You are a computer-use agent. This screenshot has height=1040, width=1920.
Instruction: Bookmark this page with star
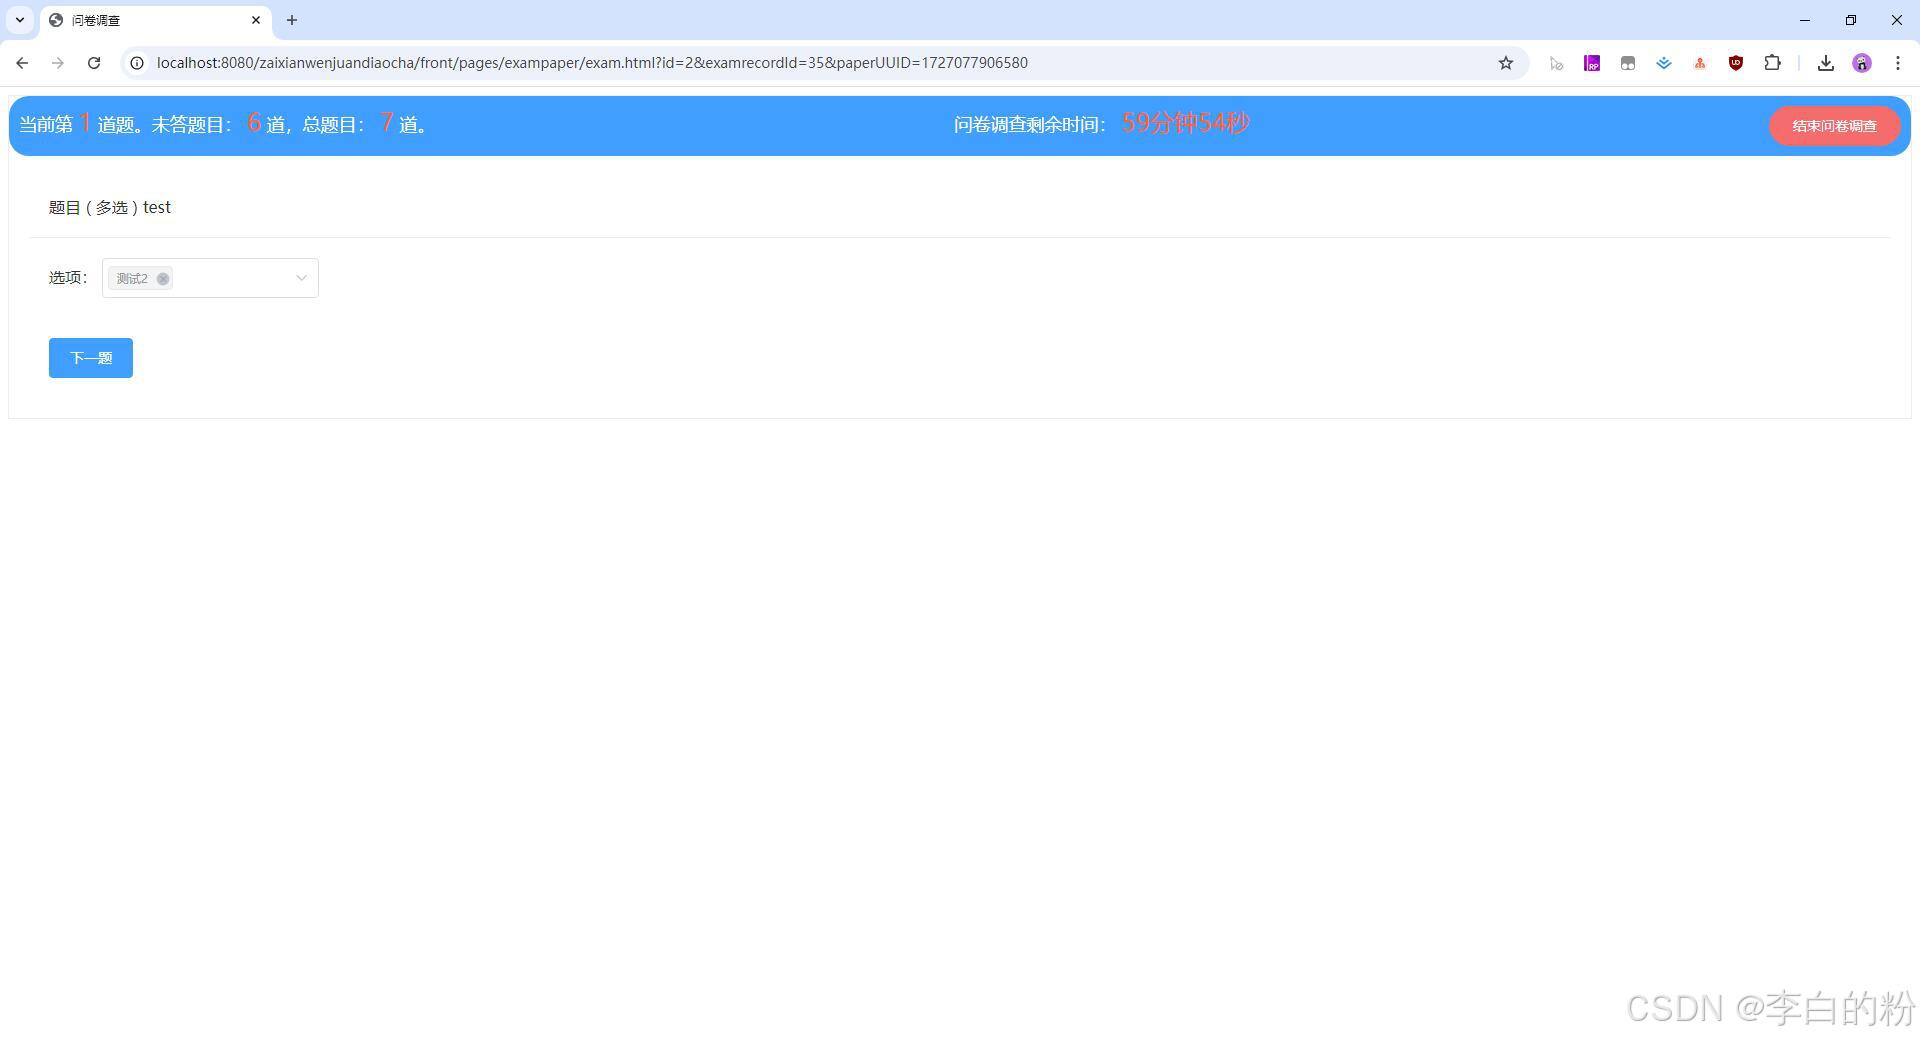[x=1506, y=63]
